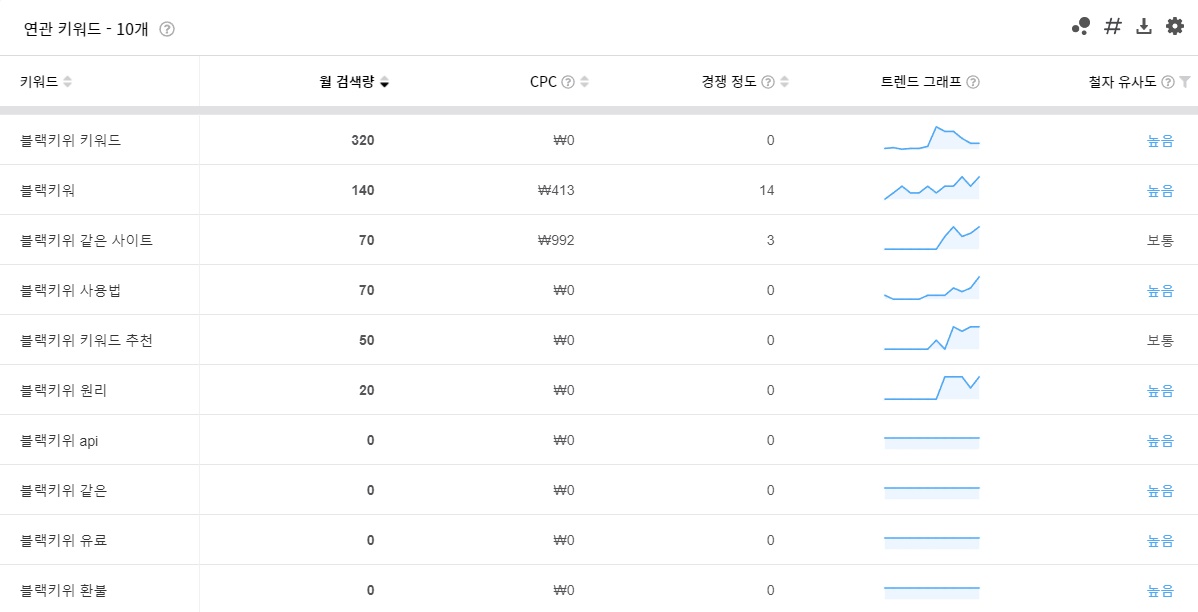Click trend graph for 블랙키위 키워드
The width and height of the screenshot is (1198, 612).
pyautogui.click(x=931, y=138)
